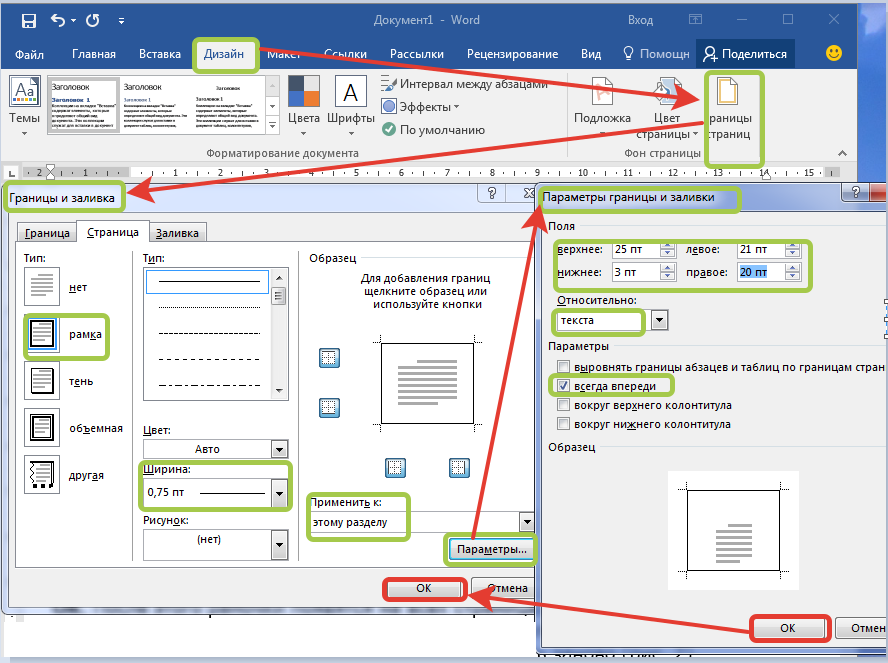Image resolution: width=888 pixels, height=663 pixels.
Task: Select the тень (shadow) border type
Action: [43, 381]
